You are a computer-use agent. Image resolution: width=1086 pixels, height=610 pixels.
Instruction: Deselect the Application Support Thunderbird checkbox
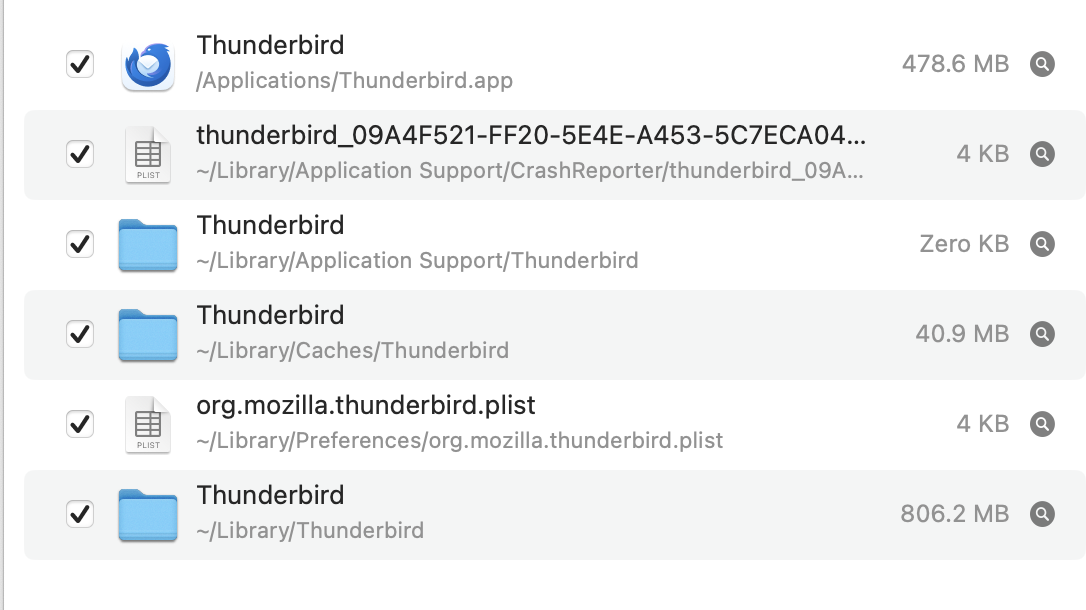point(80,245)
